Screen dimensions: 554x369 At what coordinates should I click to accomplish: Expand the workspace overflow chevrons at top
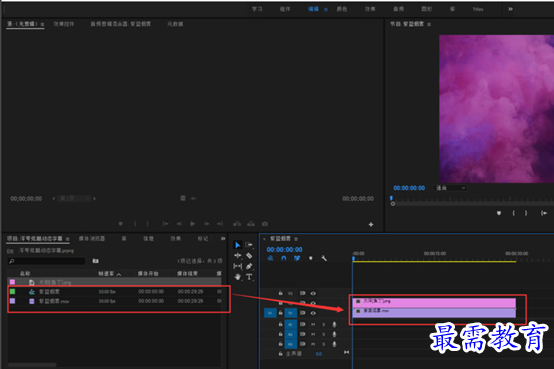tap(511, 9)
